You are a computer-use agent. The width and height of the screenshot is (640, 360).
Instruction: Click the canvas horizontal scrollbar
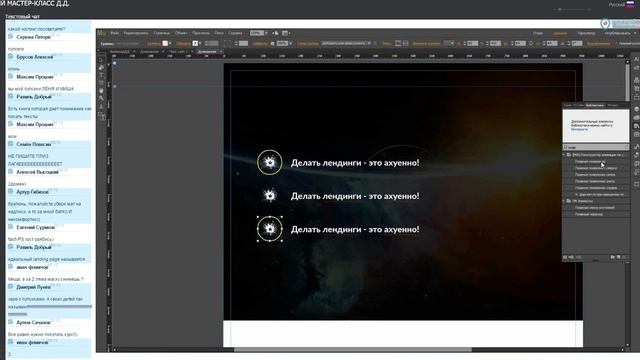tap(353, 350)
